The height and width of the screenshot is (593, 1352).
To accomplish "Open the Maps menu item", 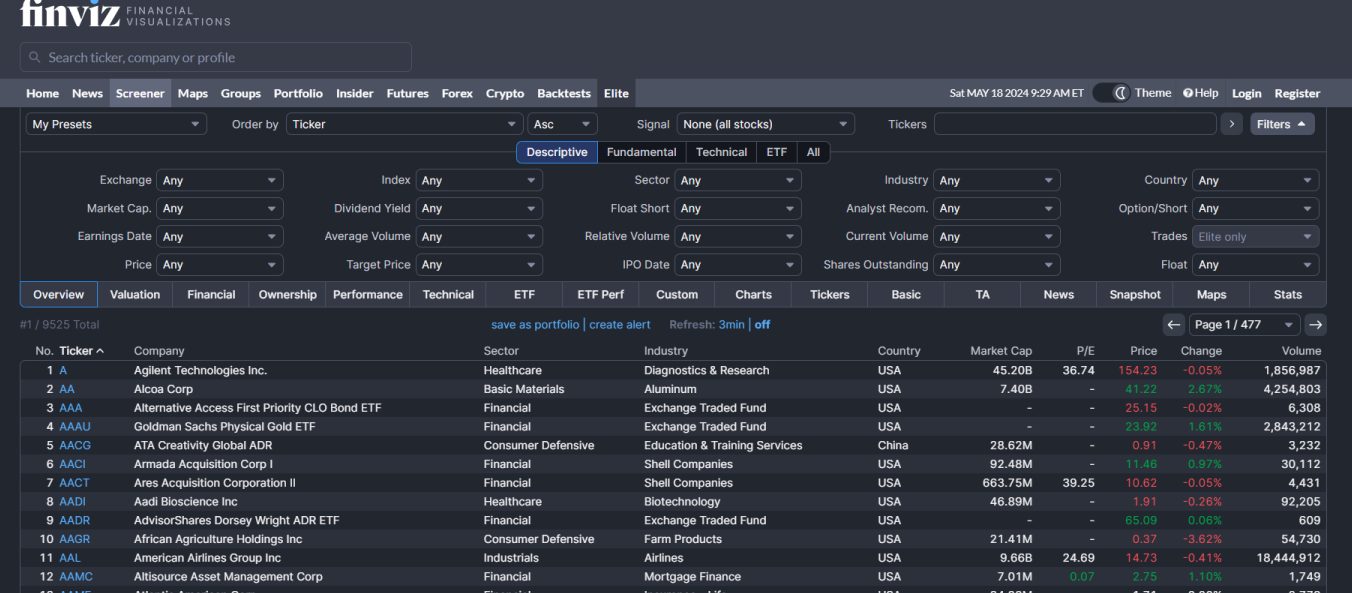I will tap(193, 93).
